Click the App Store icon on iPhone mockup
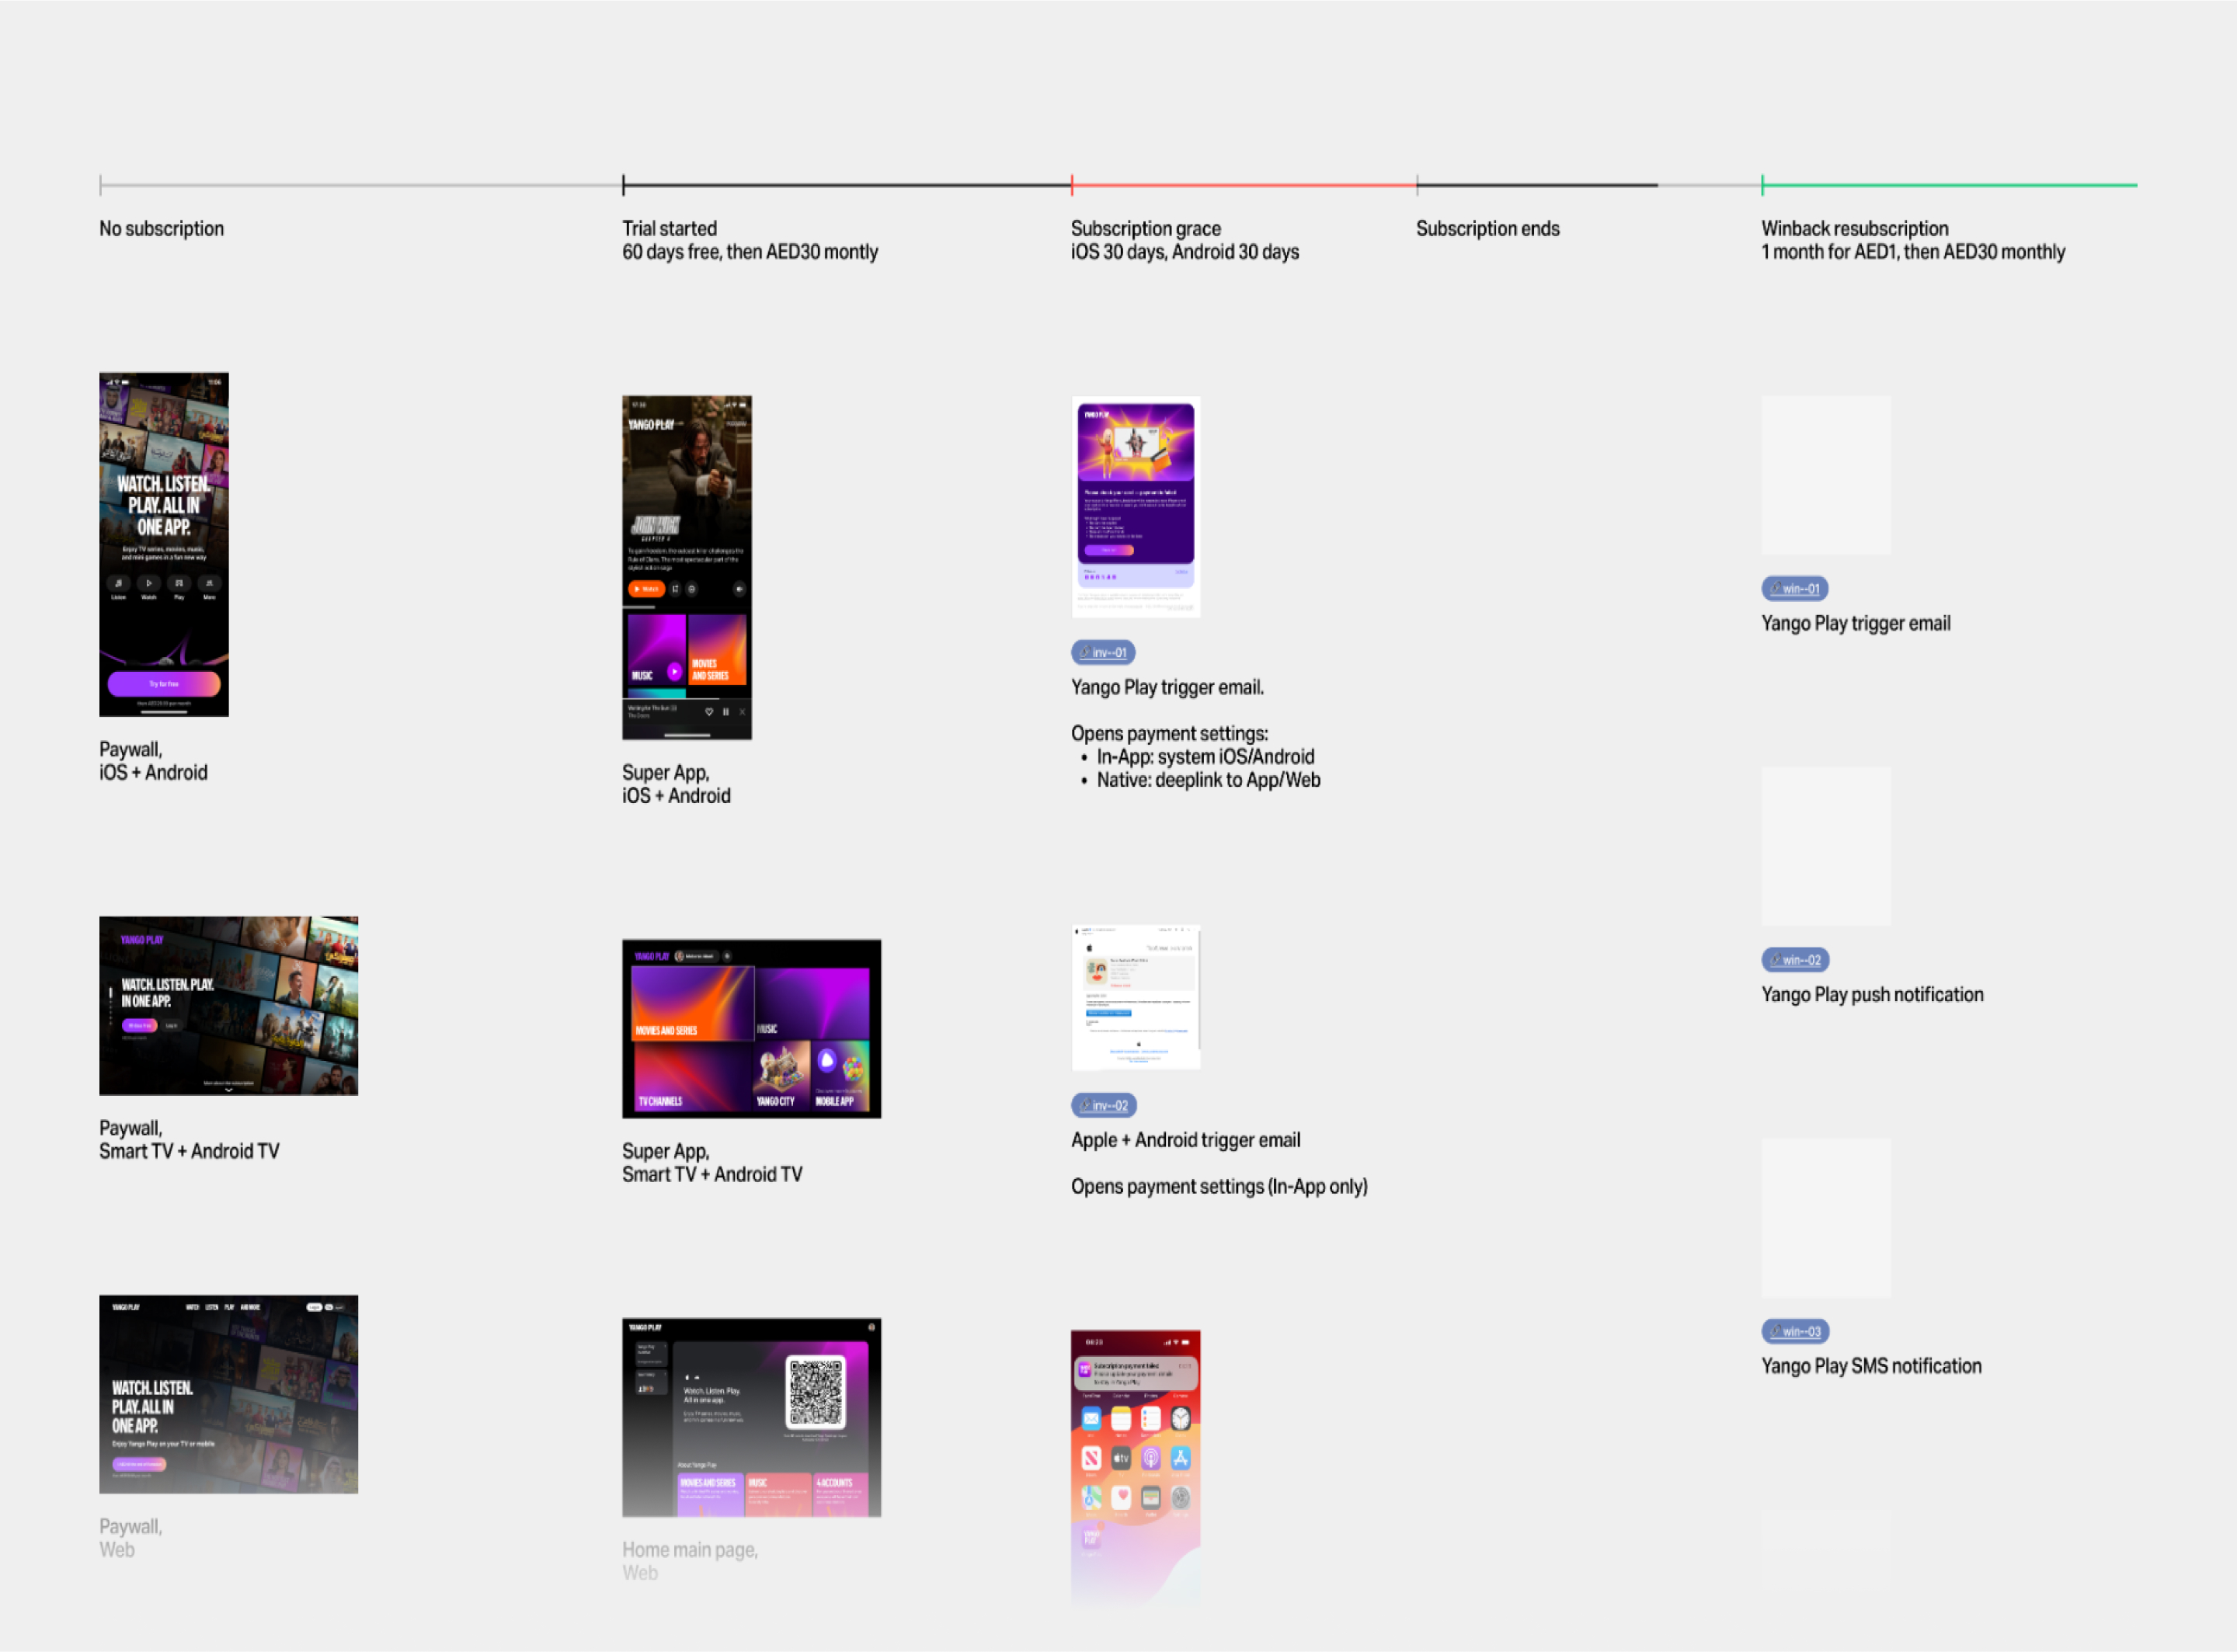The height and width of the screenshot is (1652, 2237). tap(1180, 1458)
